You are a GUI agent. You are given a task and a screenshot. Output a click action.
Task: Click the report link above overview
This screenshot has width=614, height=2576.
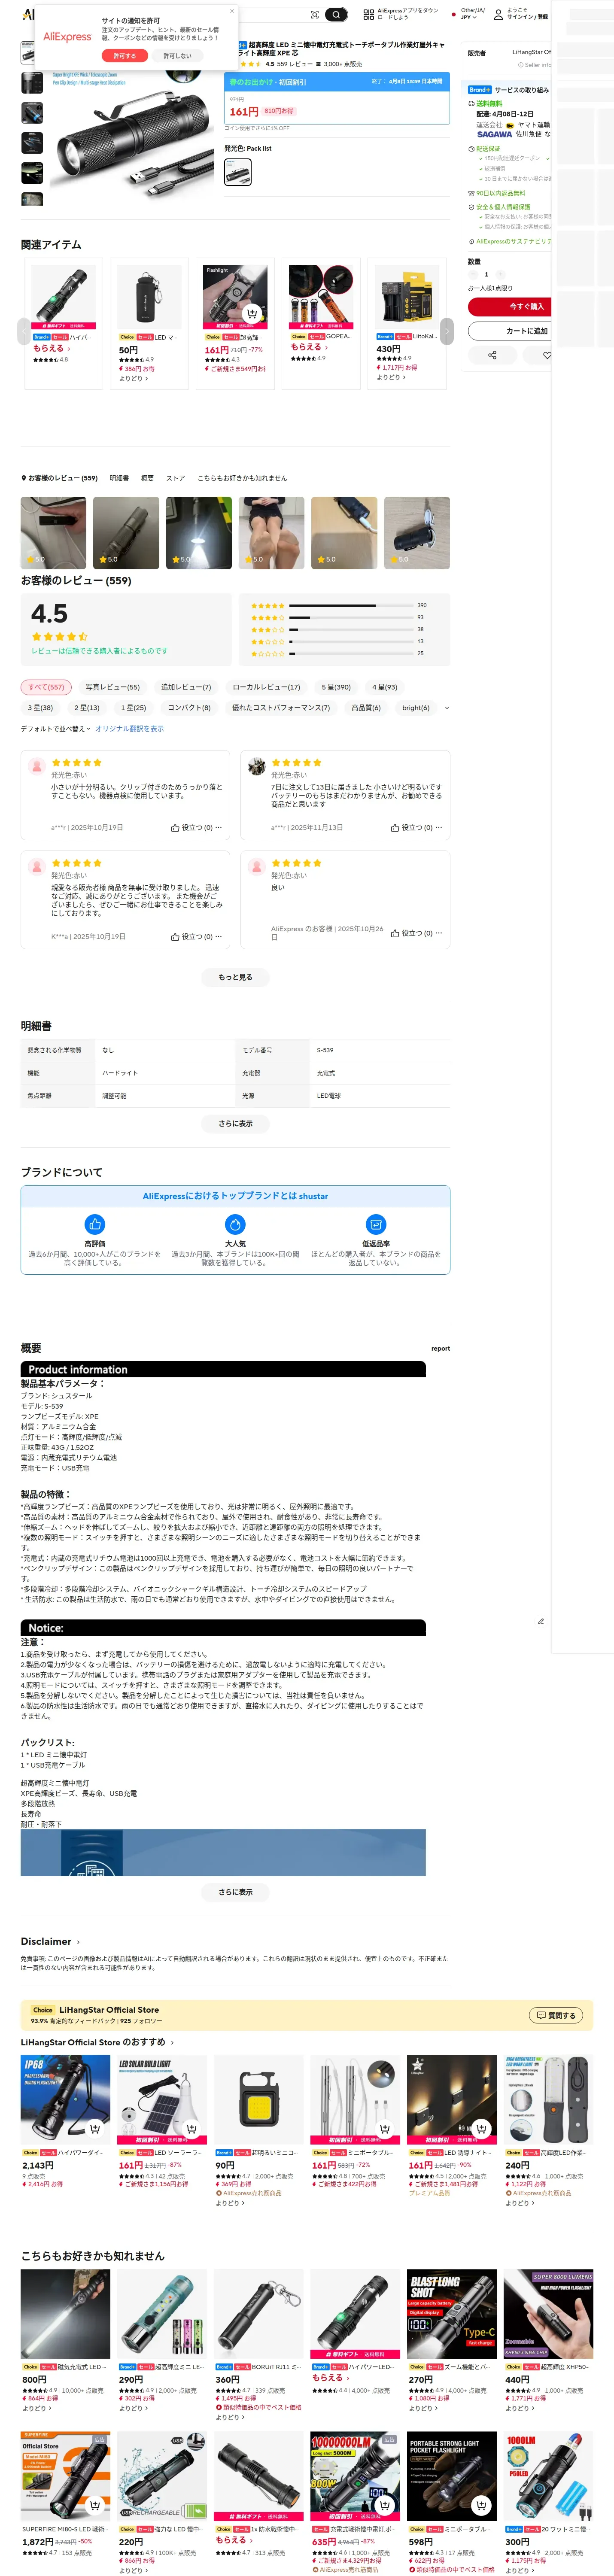coord(440,1348)
